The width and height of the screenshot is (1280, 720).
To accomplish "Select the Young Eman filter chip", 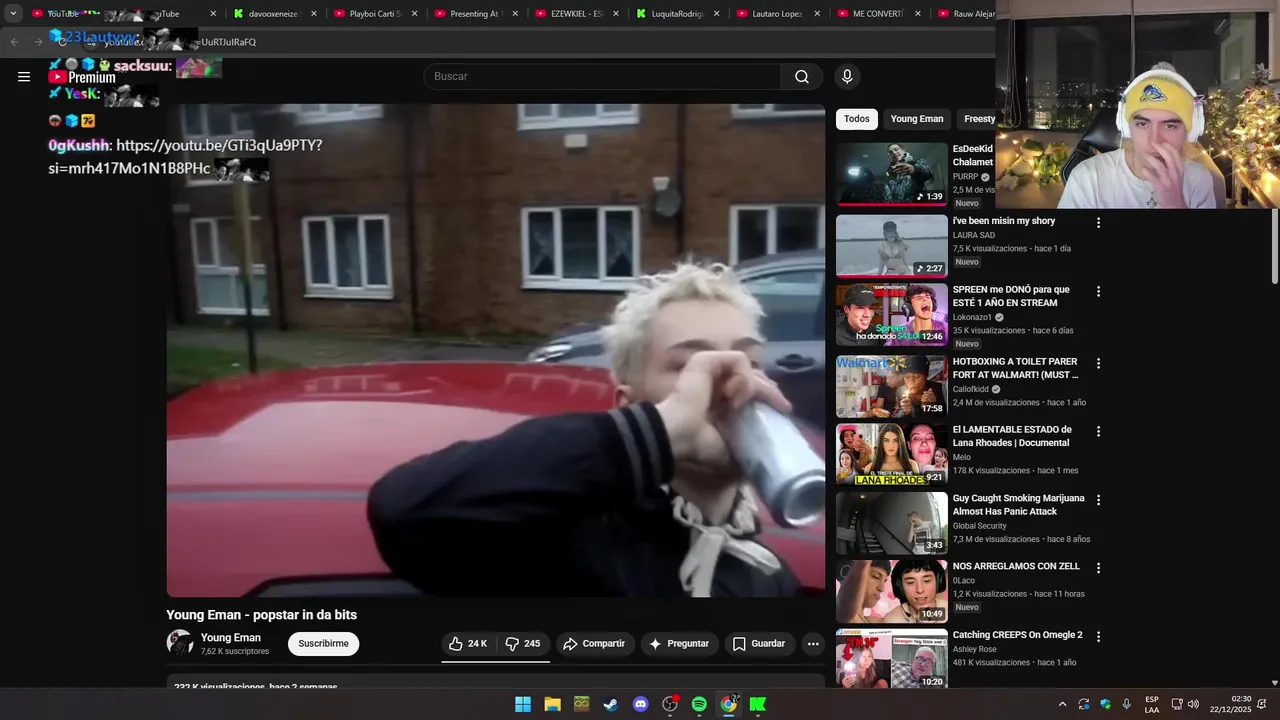I will (917, 119).
